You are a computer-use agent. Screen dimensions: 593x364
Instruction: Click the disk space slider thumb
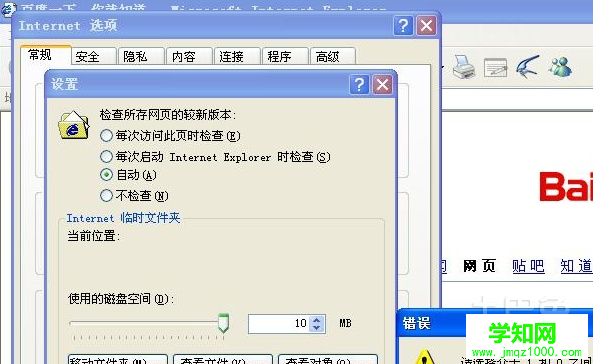224,323
